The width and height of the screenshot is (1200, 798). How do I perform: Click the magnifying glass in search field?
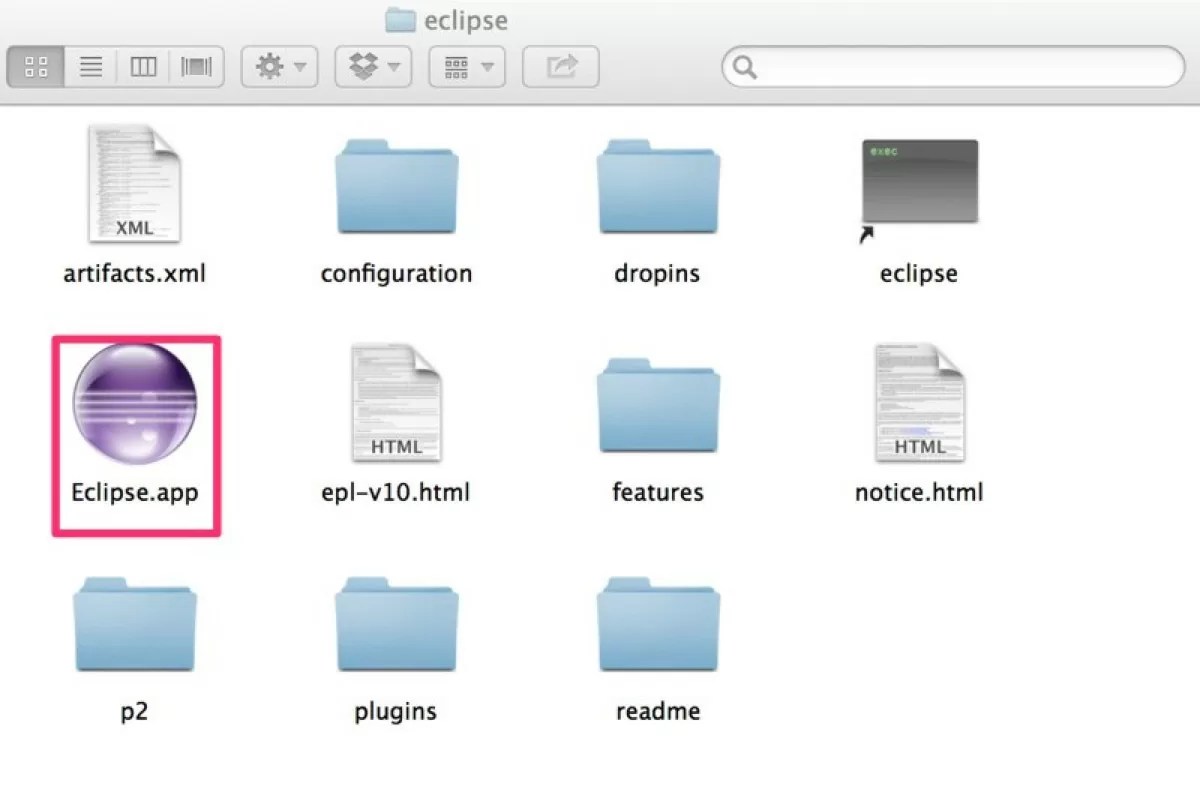744,68
